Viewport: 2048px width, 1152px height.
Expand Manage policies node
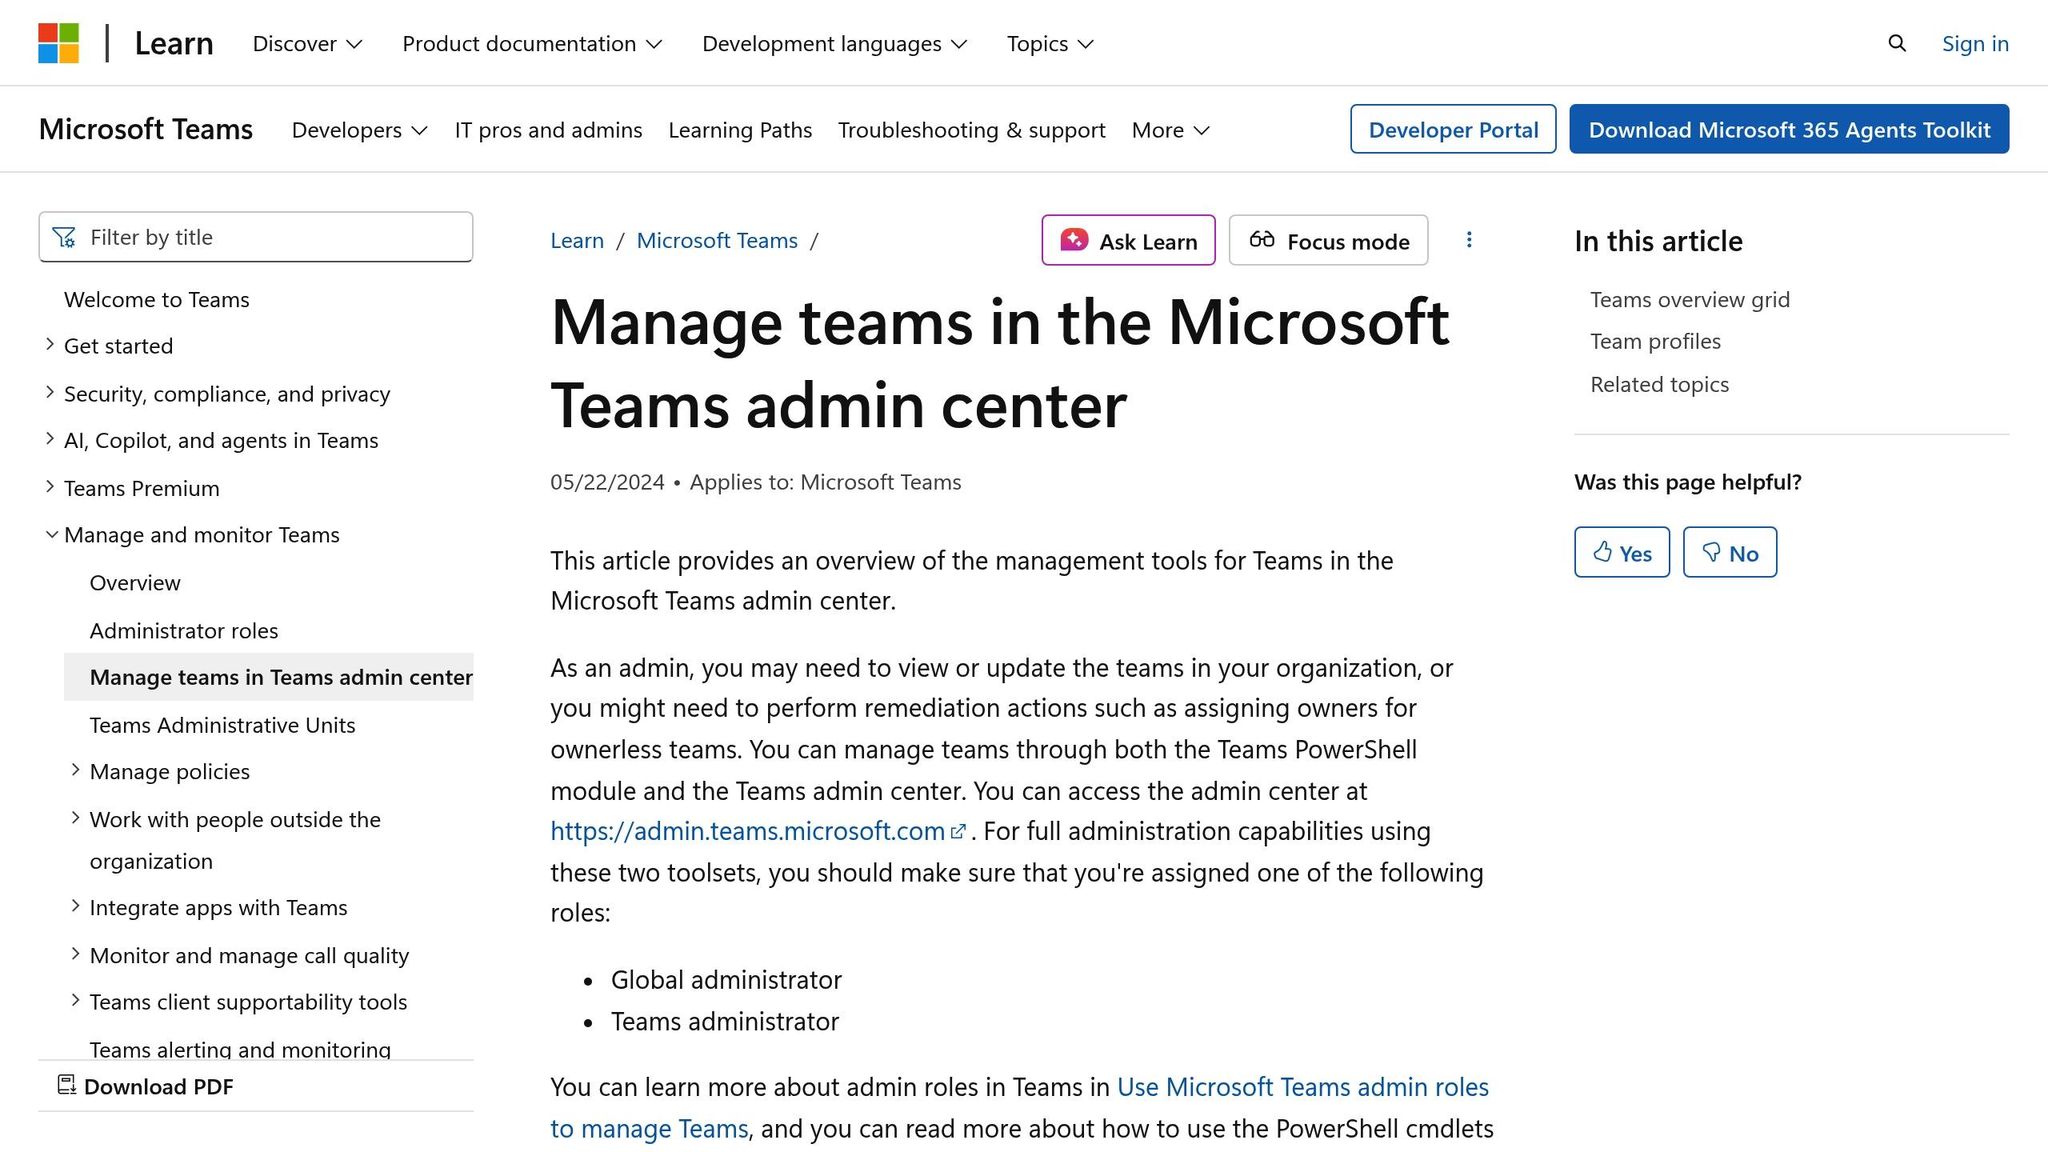[x=75, y=770]
